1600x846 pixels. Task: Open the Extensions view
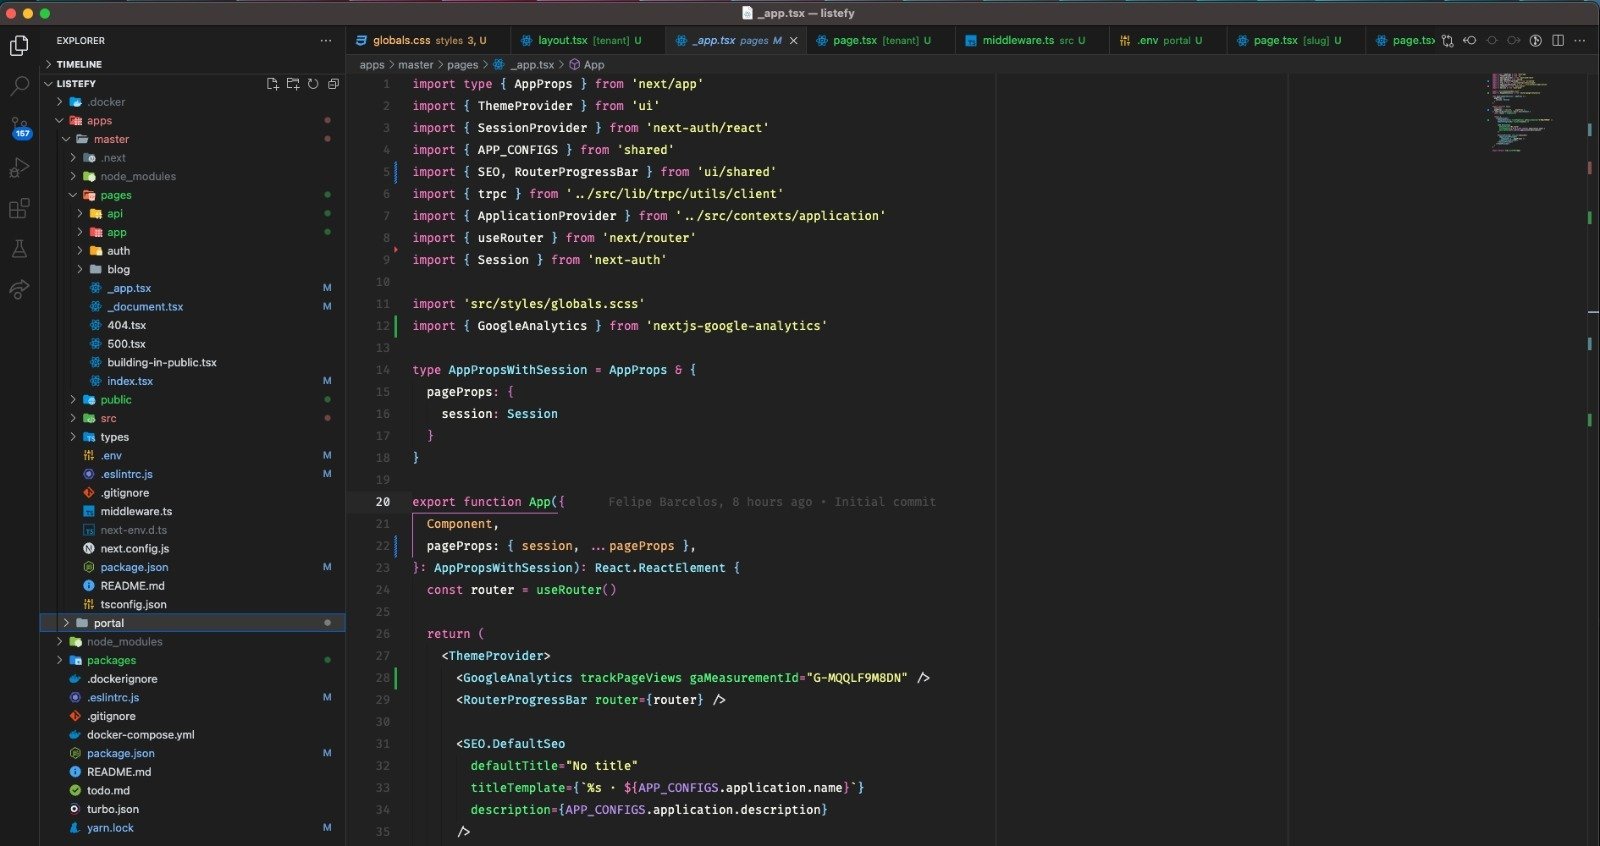pyautogui.click(x=19, y=209)
